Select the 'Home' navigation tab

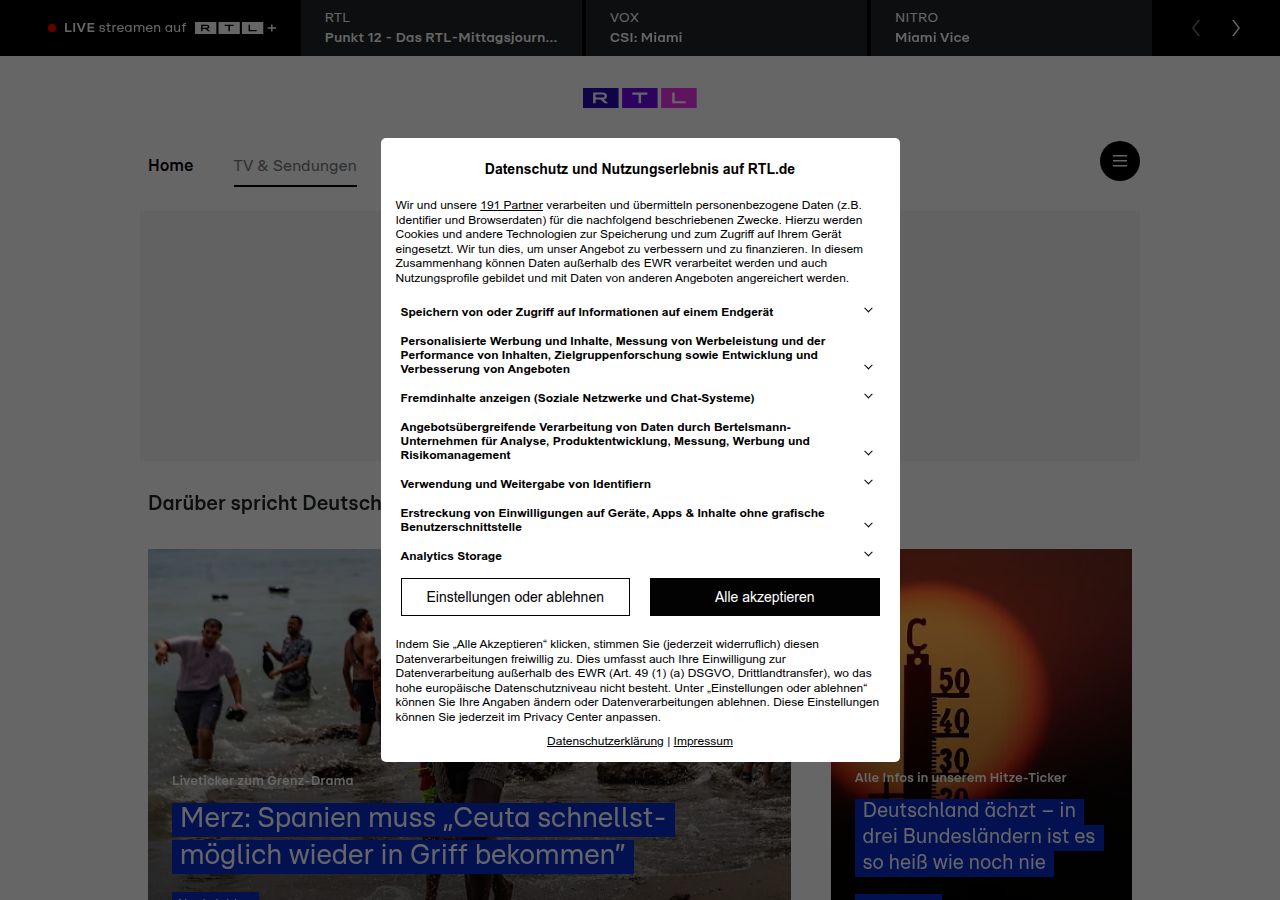171,165
